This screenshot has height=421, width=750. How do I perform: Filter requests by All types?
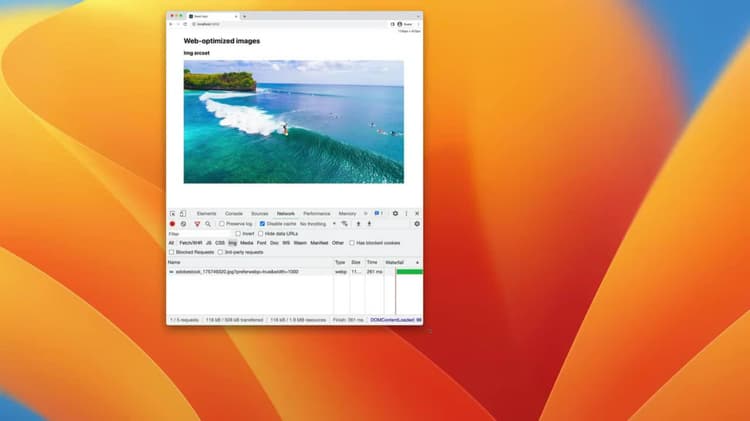coord(171,243)
